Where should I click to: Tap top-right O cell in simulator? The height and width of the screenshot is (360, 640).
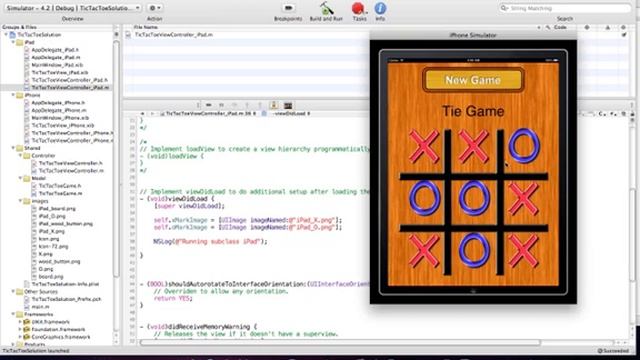click(524, 146)
